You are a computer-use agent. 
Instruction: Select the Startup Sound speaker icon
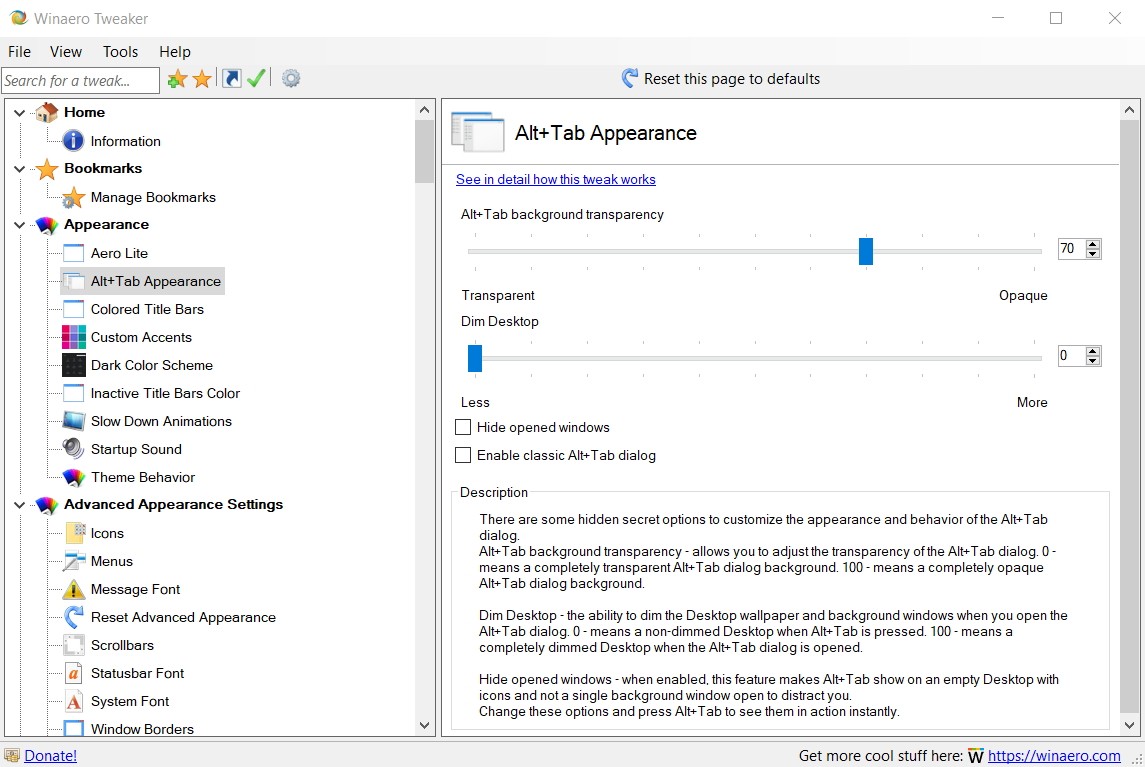(72, 449)
